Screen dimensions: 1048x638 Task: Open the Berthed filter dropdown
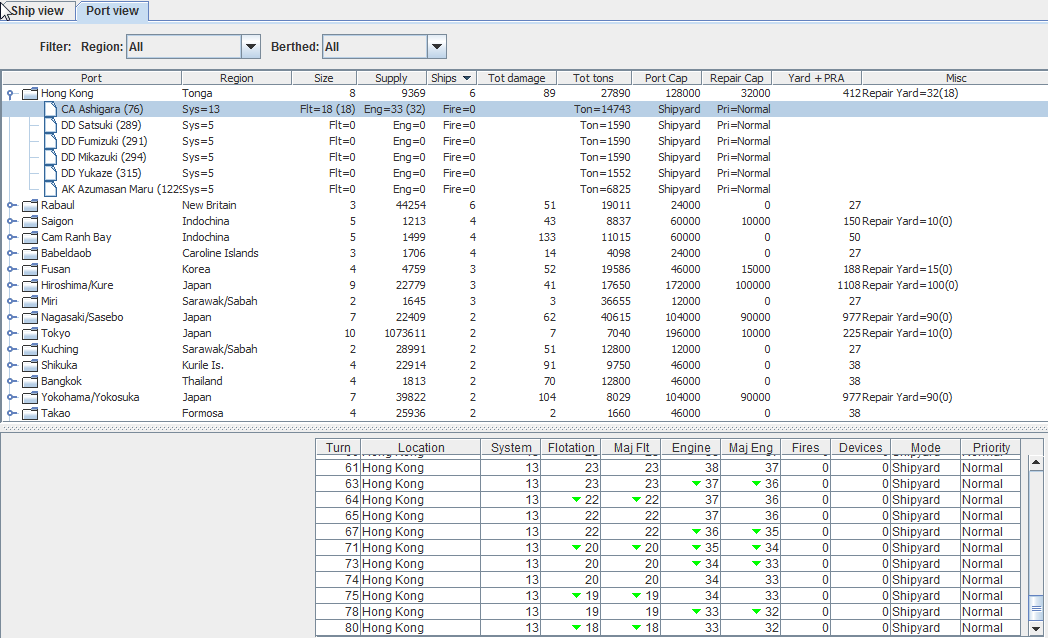tap(436, 47)
